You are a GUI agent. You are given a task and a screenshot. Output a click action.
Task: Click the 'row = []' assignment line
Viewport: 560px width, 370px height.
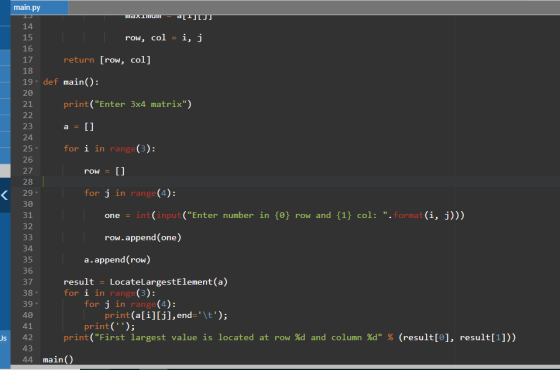pos(104,171)
